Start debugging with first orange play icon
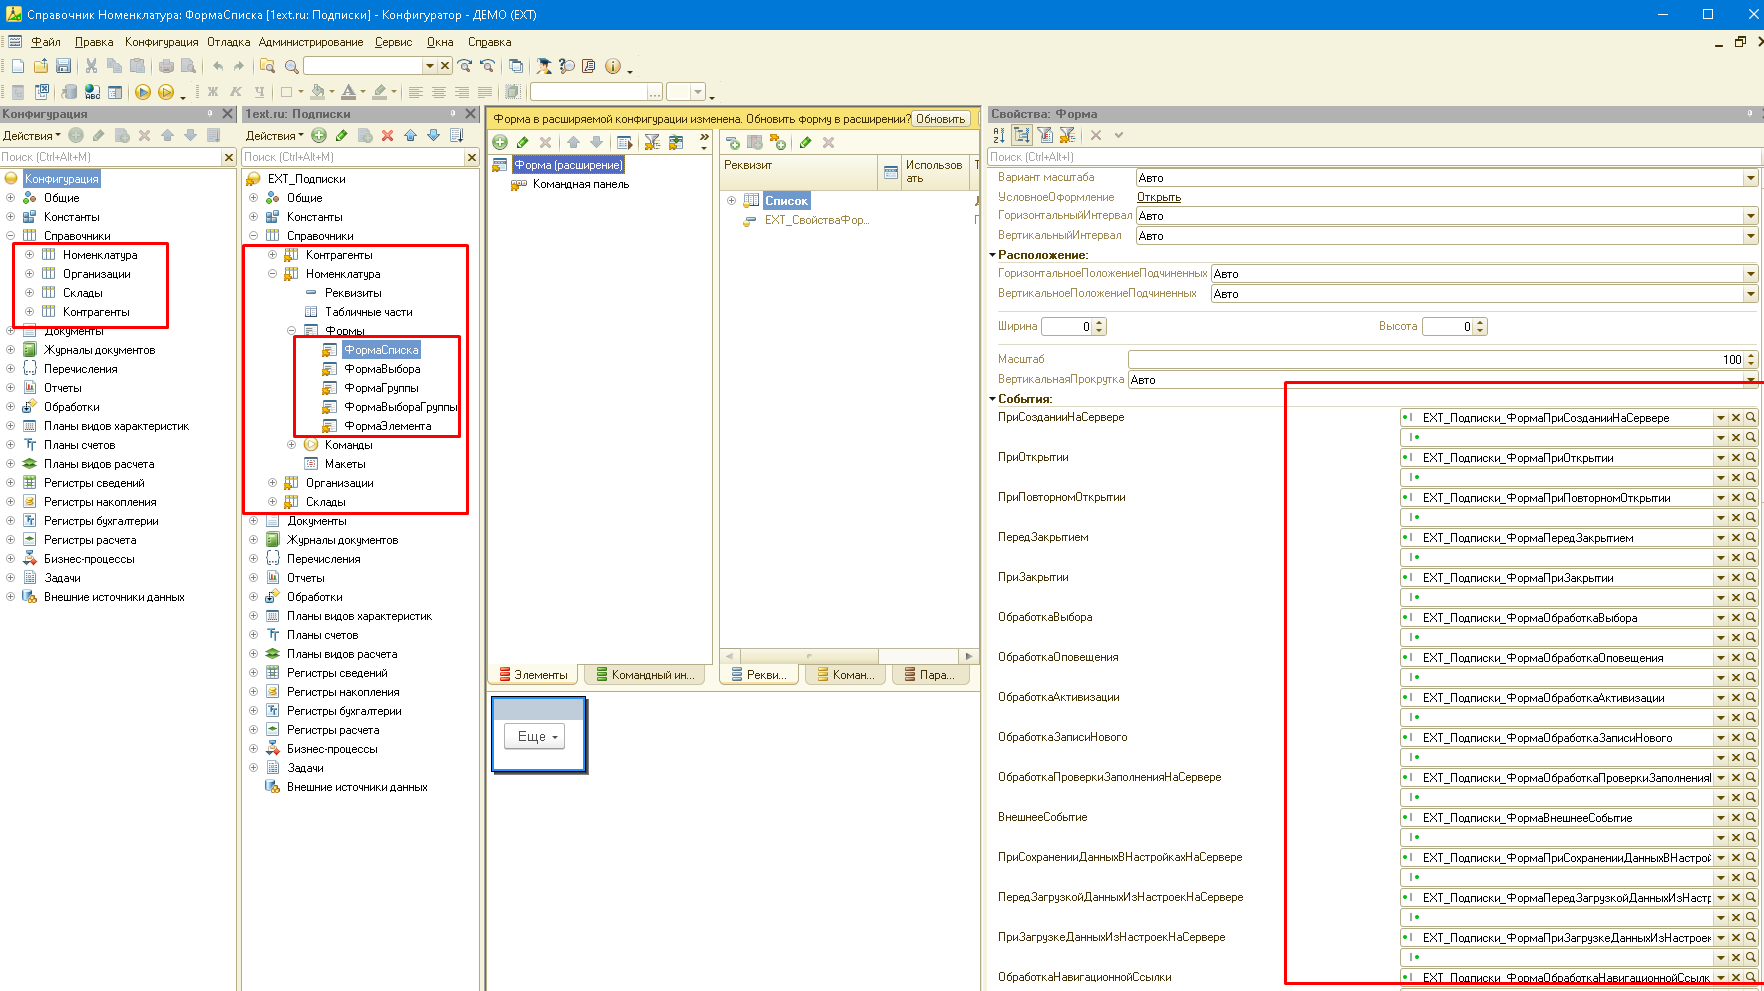 coord(142,92)
